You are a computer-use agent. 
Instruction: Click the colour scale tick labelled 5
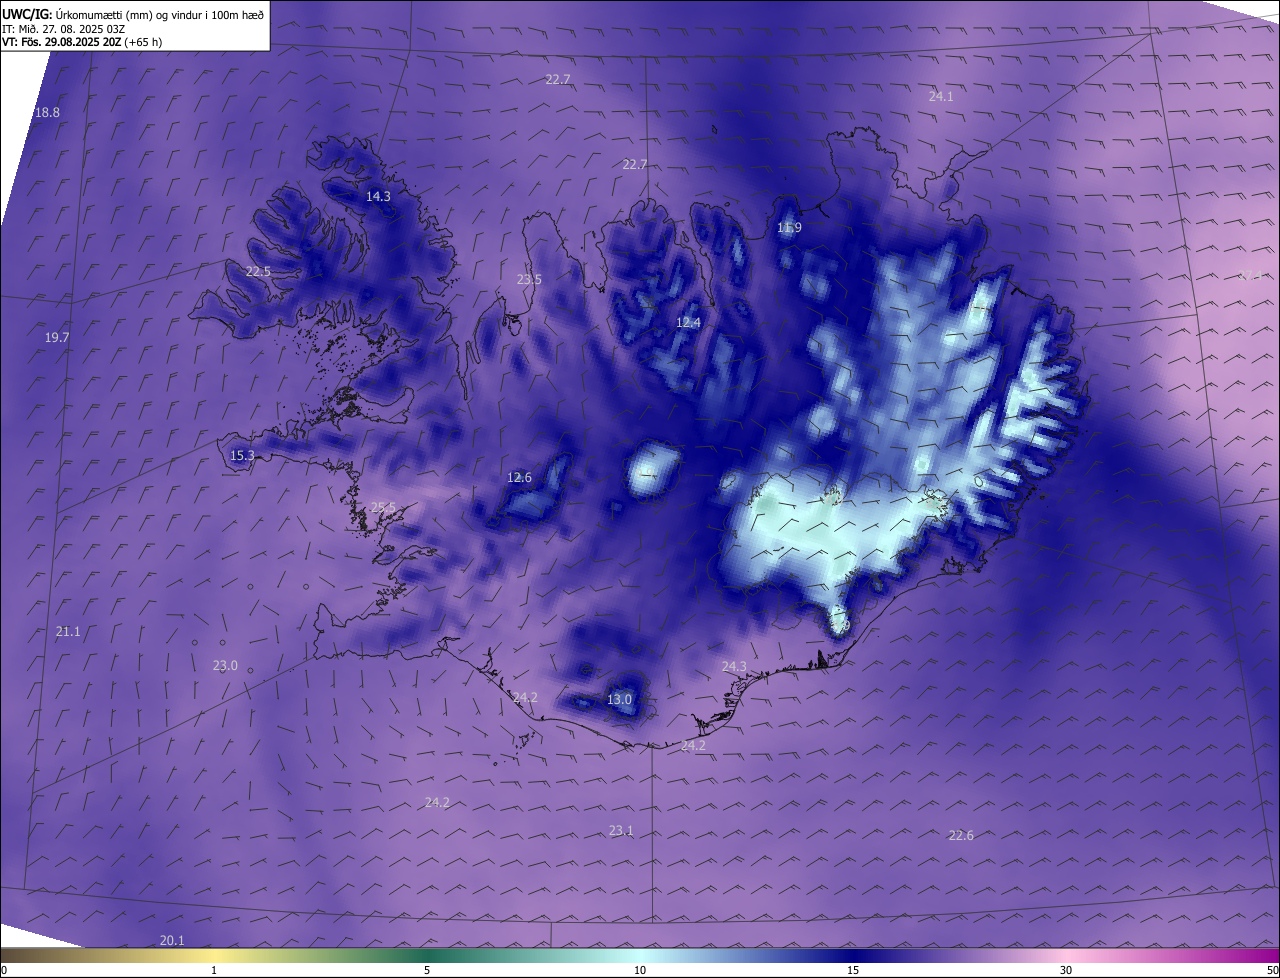coord(427,970)
